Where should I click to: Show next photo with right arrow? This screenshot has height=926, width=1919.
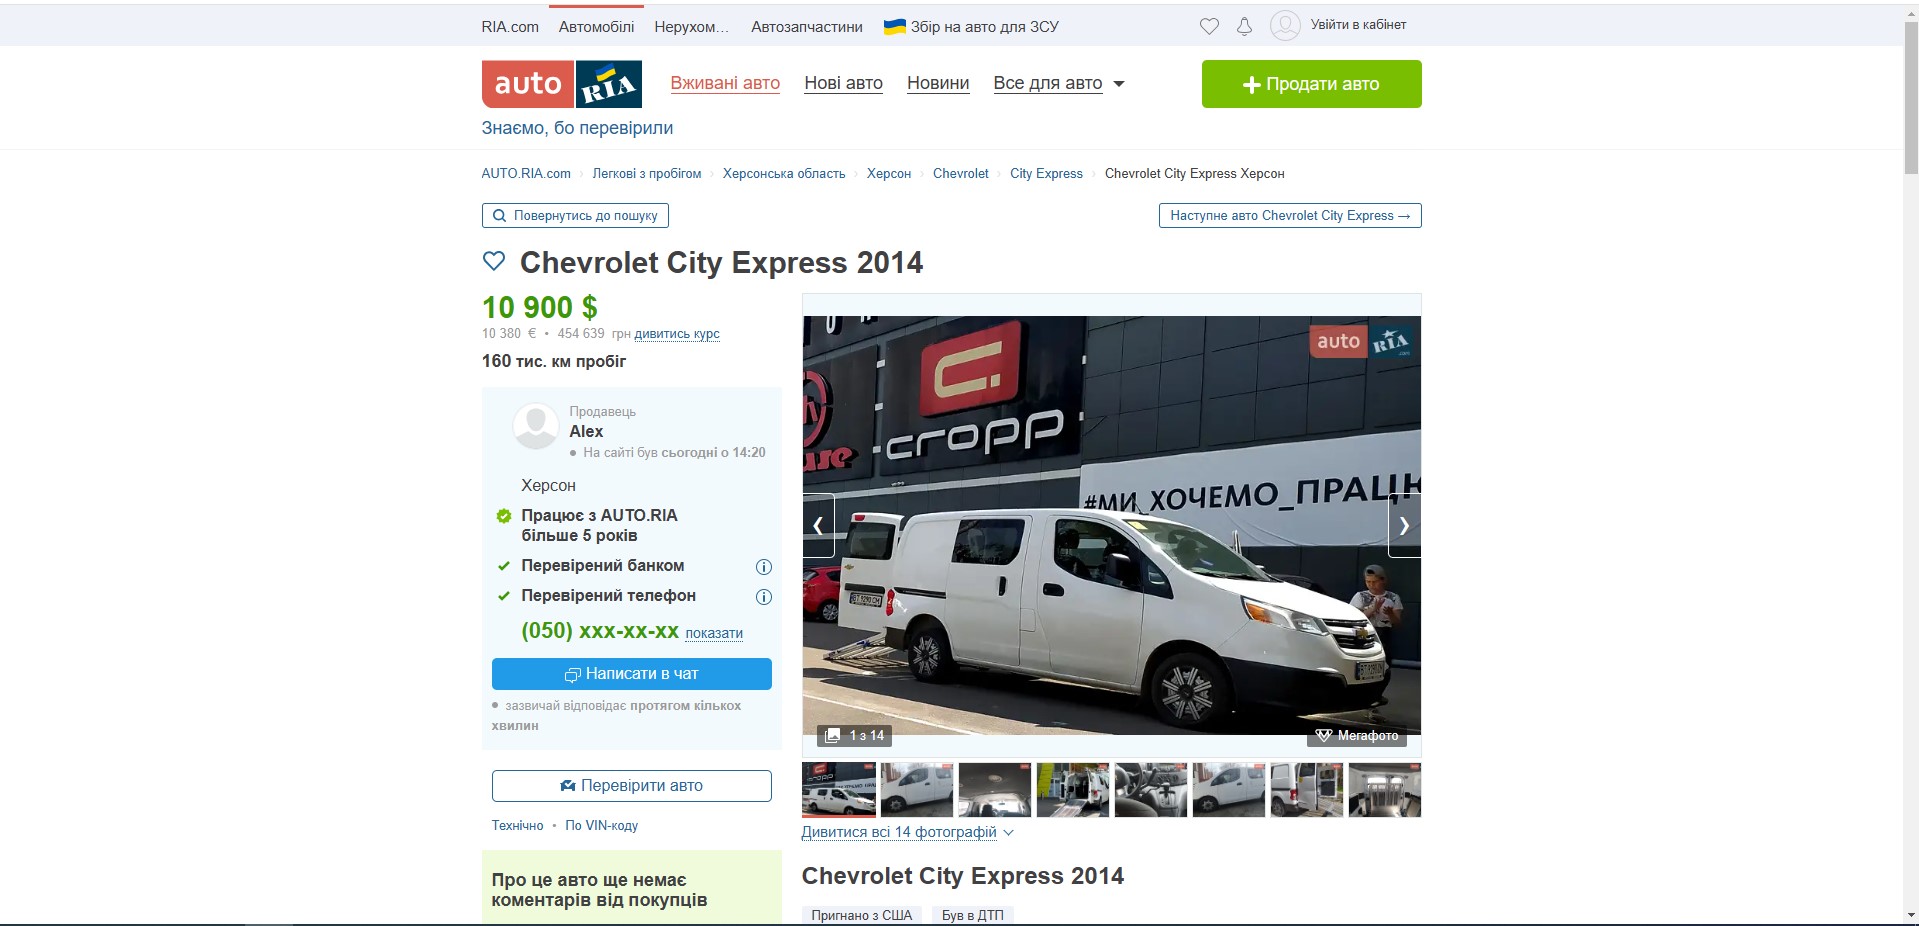pos(1404,525)
